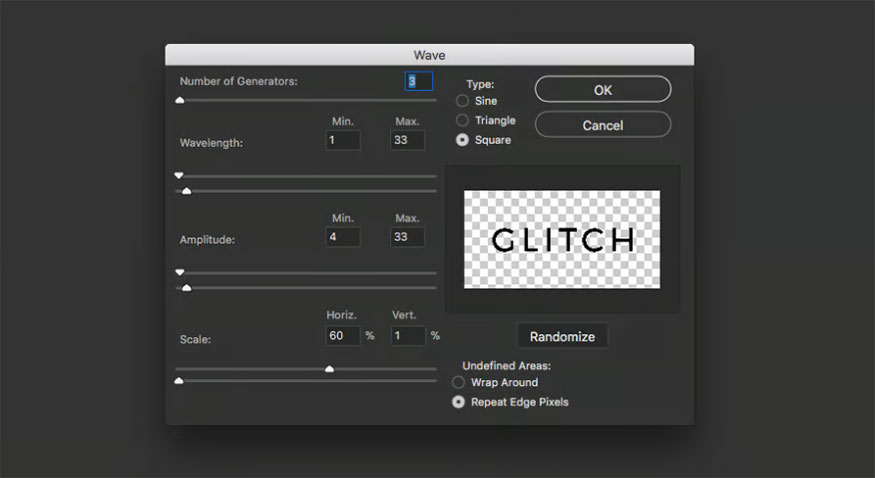Click the horizontal Scale slider handle
The width and height of the screenshot is (875, 478).
[329, 369]
